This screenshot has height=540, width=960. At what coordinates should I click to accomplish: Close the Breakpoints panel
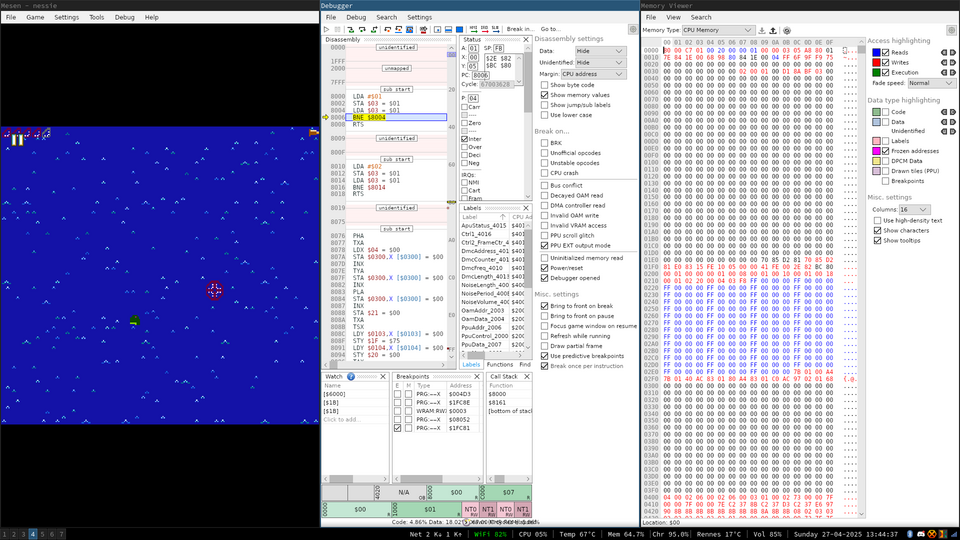click(477, 377)
